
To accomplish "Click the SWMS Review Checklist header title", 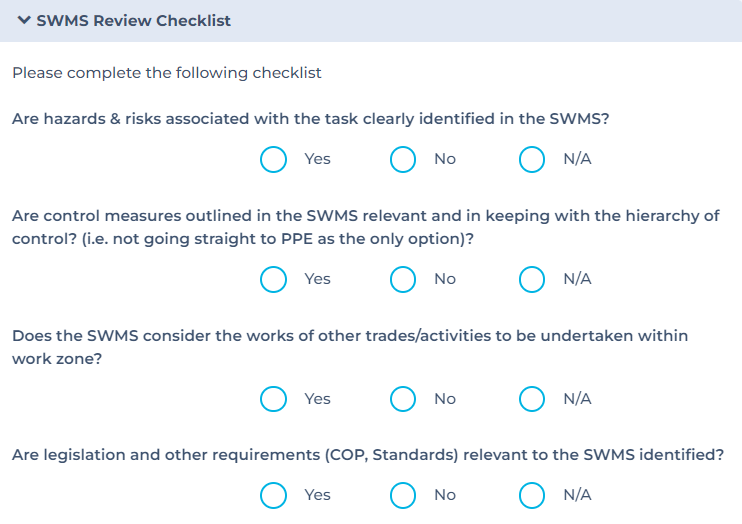I will pyautogui.click(x=133, y=20).
